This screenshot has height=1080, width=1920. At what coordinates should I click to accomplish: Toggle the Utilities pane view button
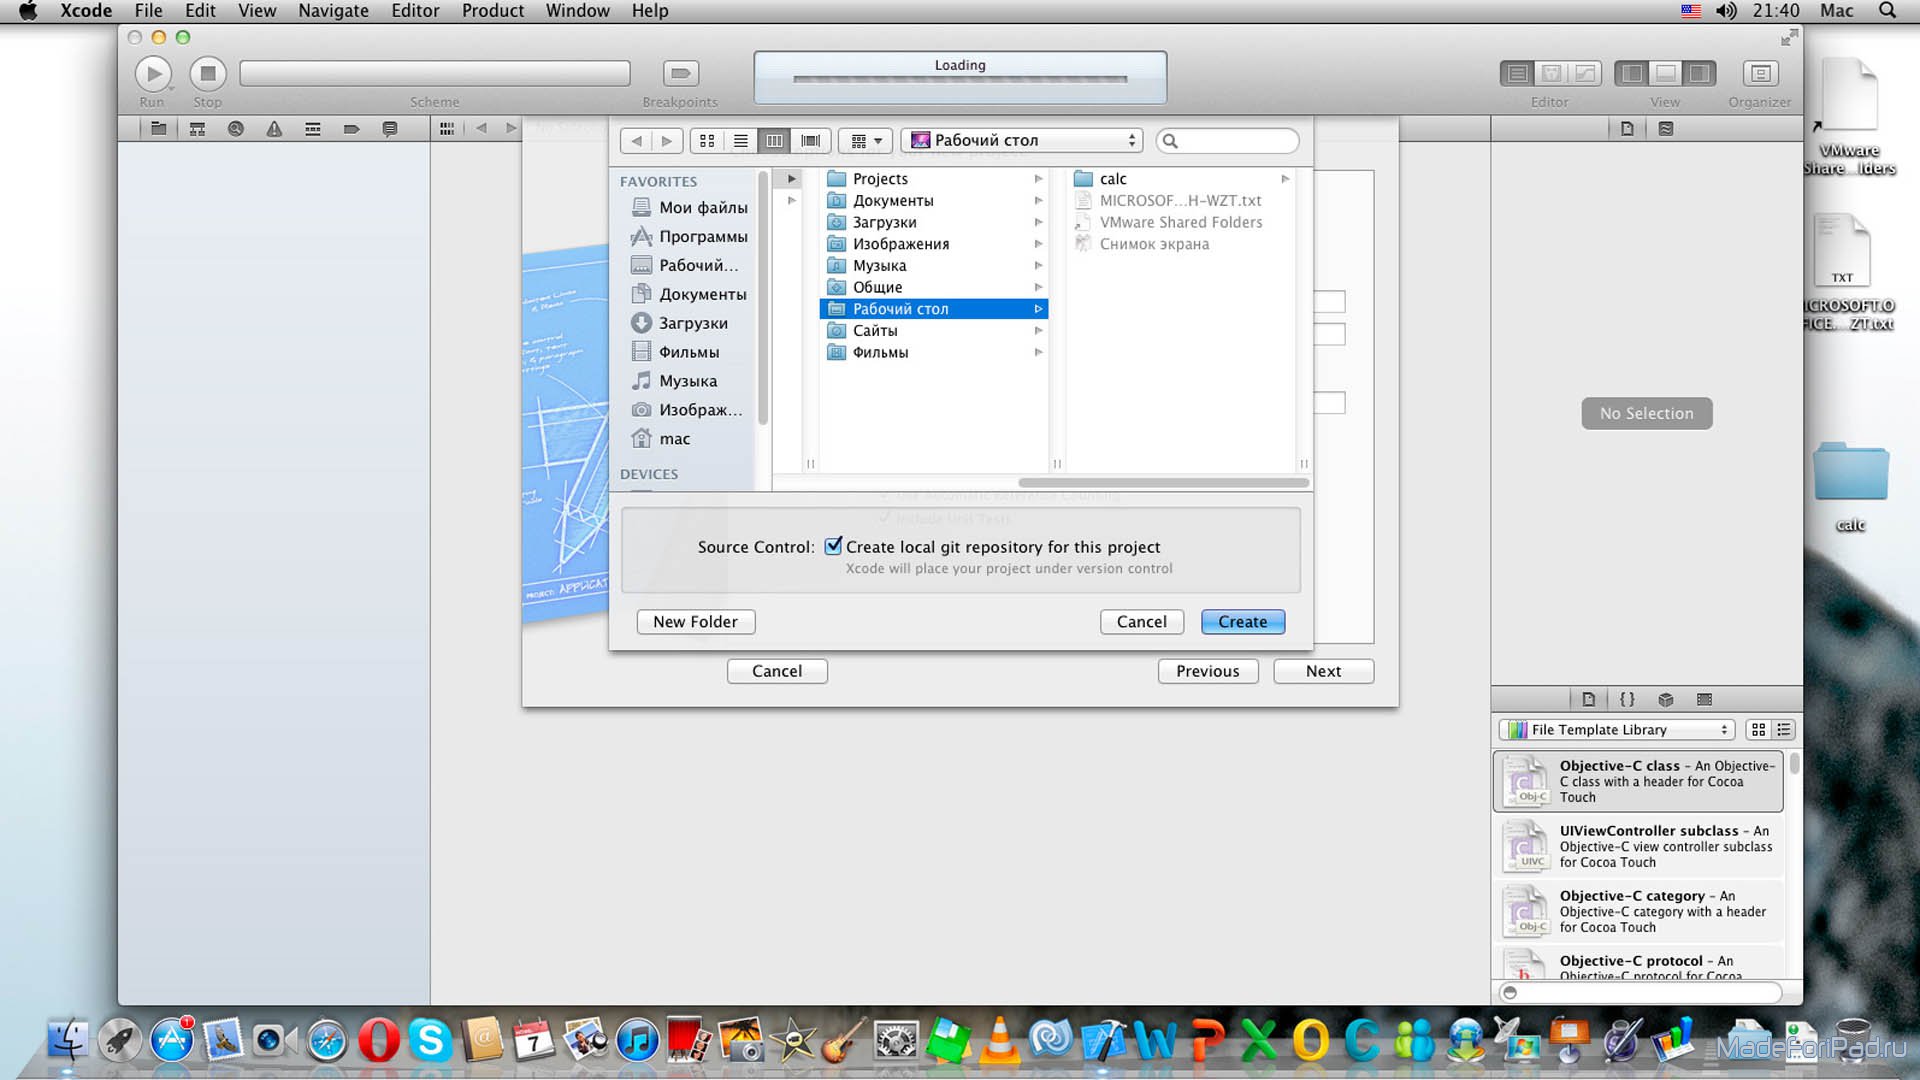[1699, 73]
